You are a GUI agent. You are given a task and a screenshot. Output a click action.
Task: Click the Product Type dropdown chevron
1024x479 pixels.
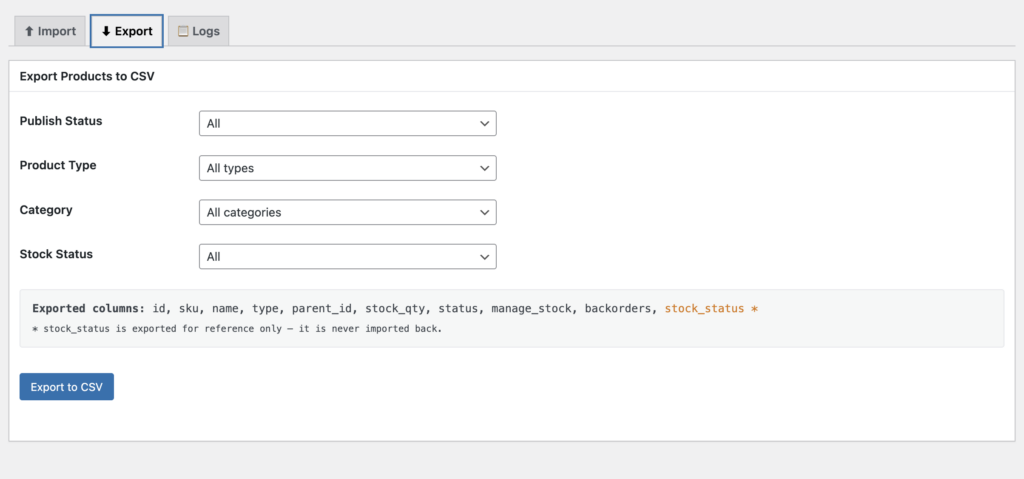coord(484,168)
